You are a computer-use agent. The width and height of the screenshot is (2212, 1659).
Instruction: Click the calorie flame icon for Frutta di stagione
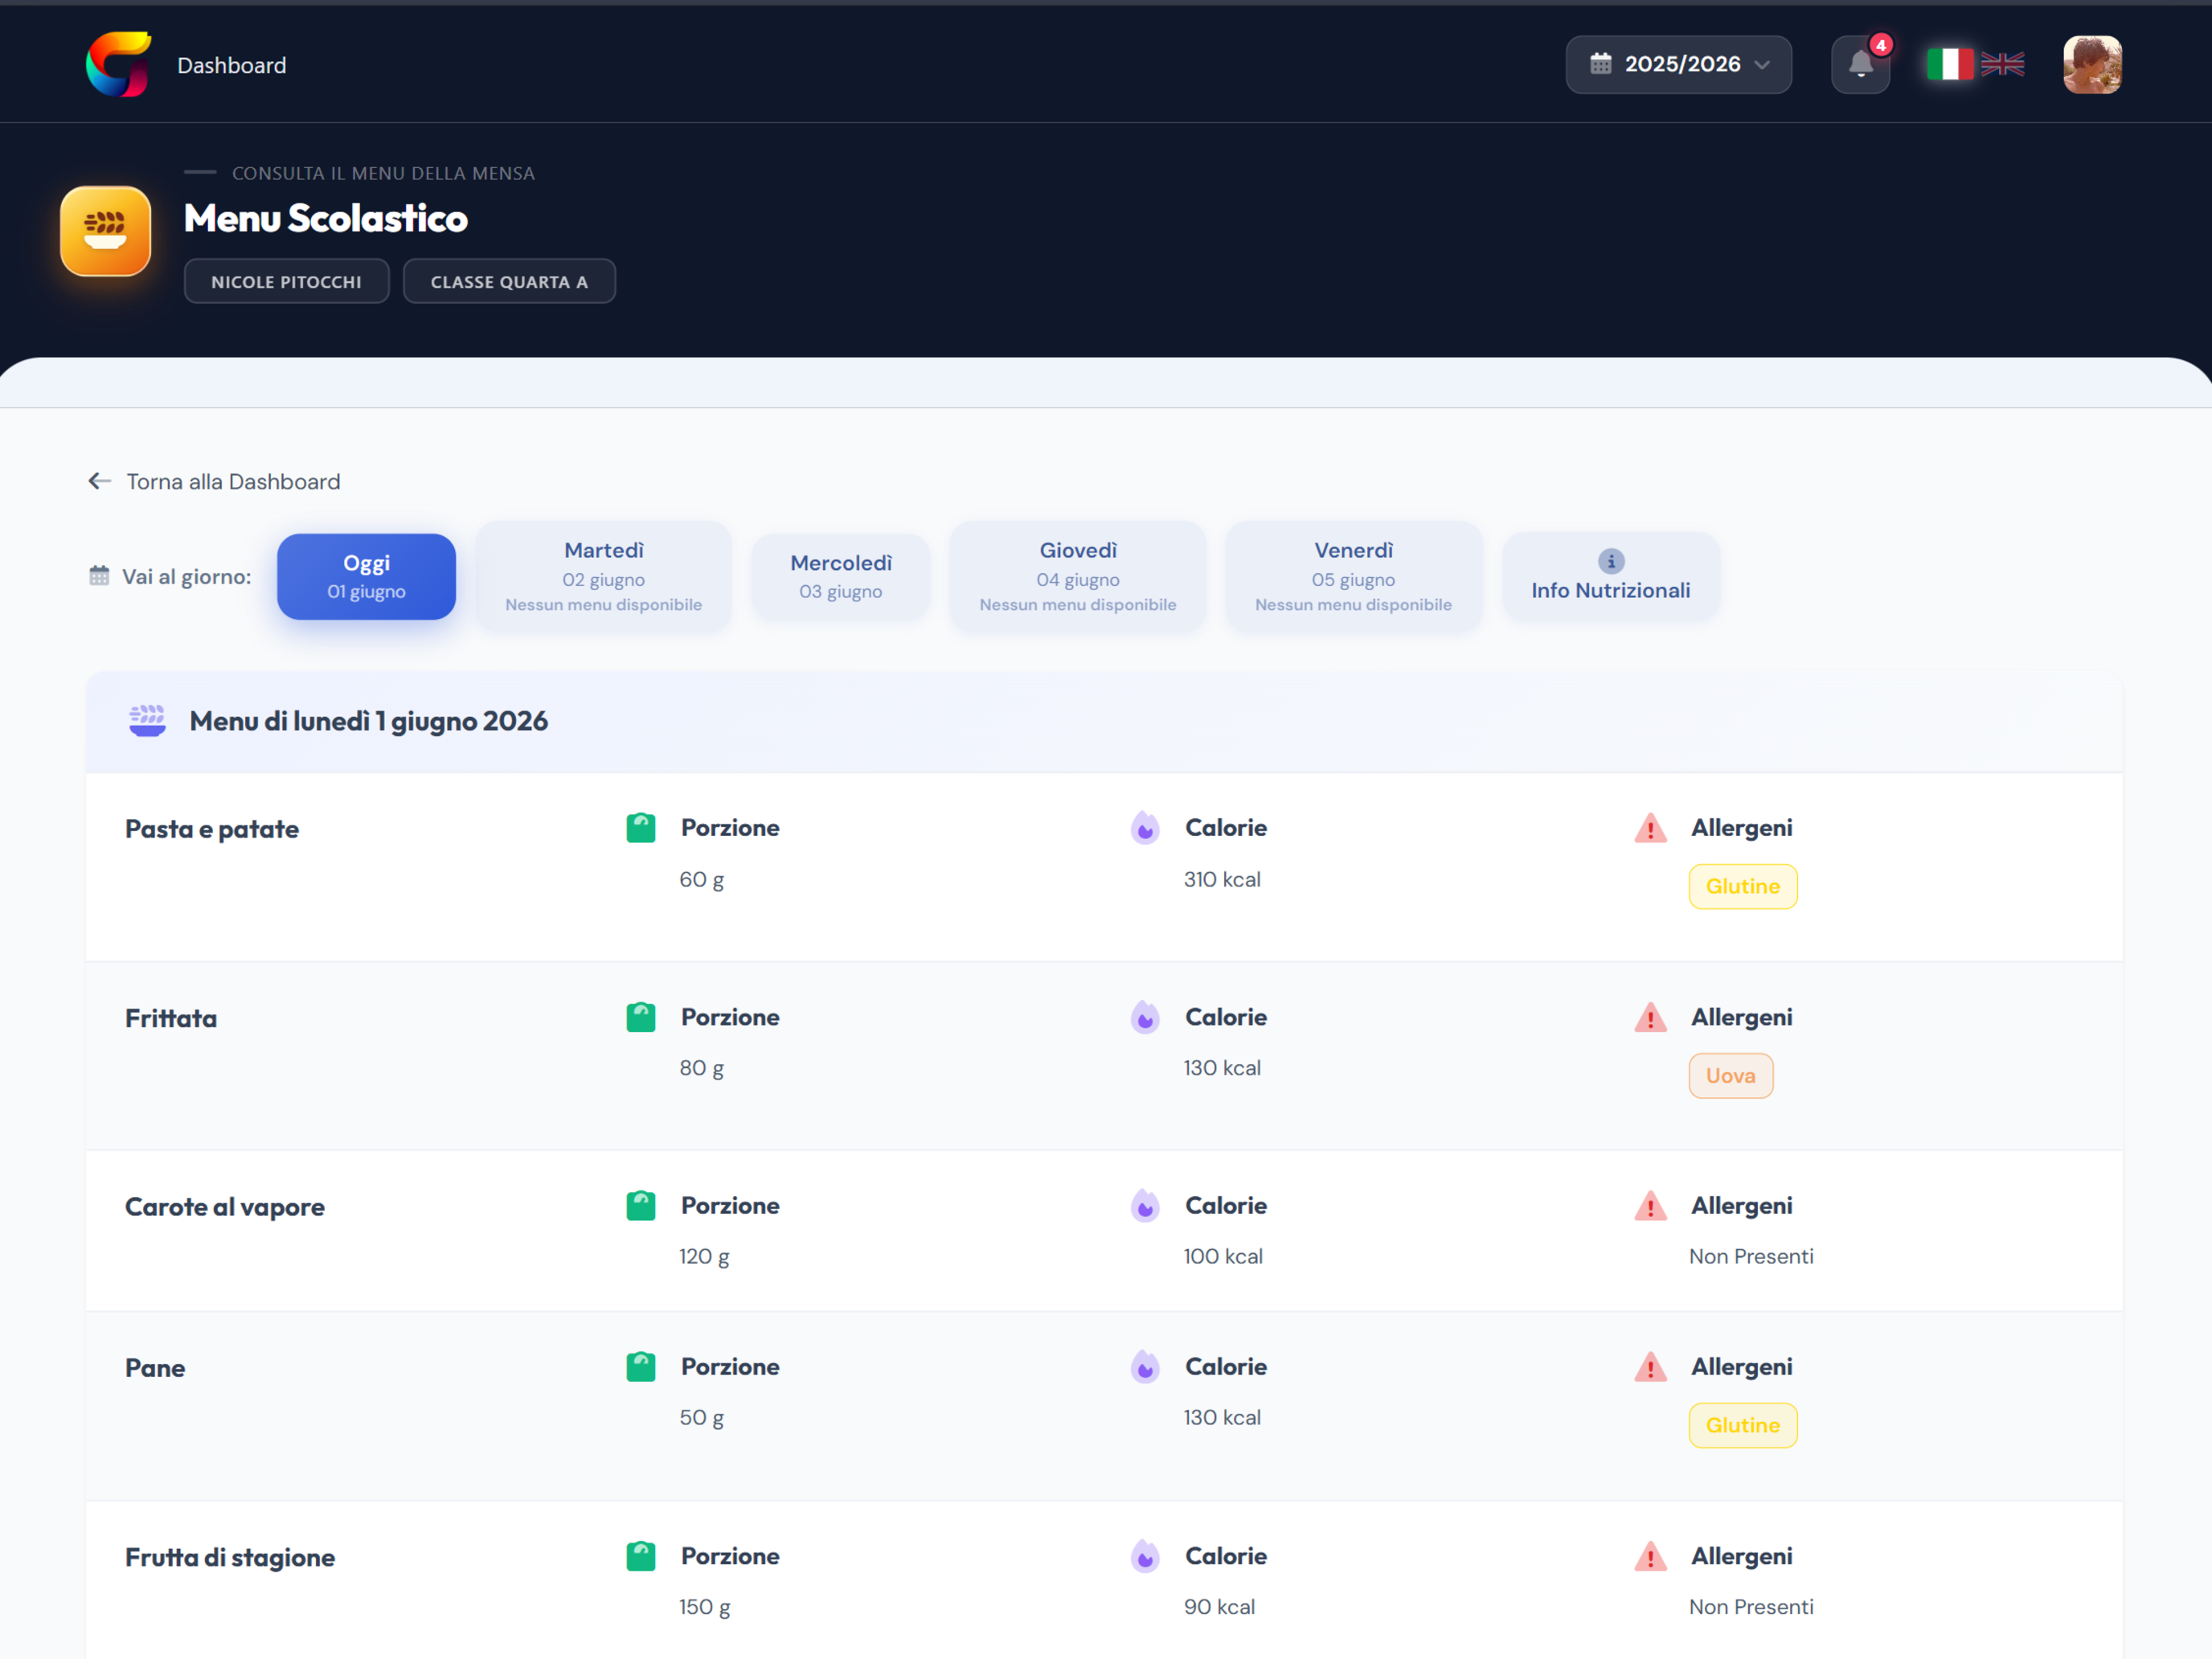coord(1145,1556)
